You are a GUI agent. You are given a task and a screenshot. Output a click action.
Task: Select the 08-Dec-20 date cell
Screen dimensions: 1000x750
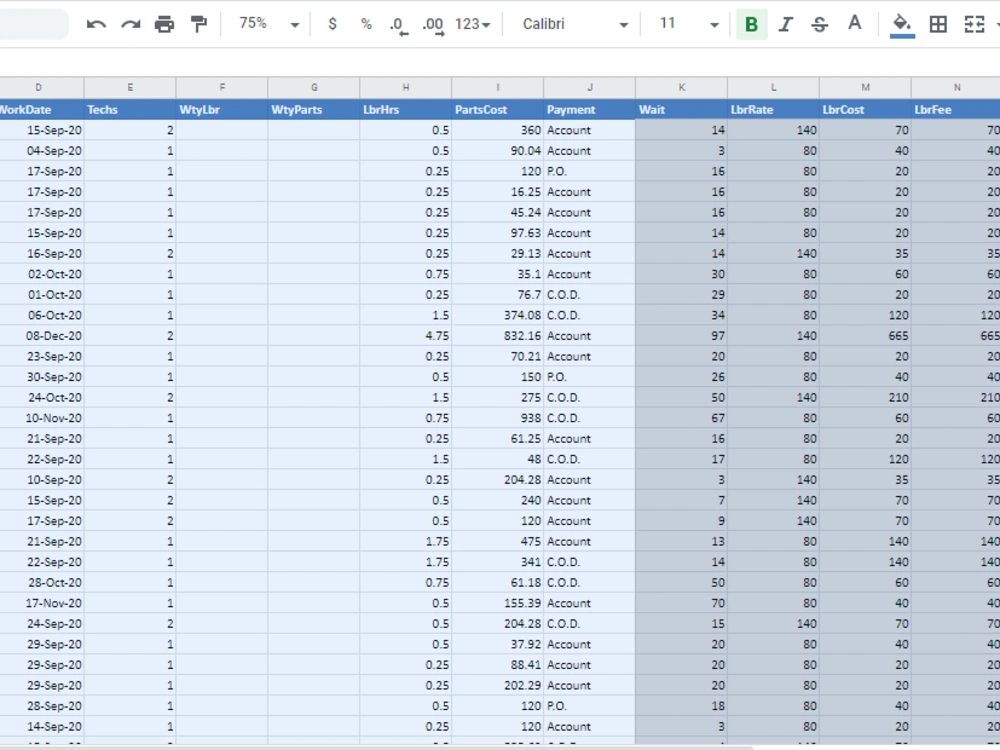41,335
